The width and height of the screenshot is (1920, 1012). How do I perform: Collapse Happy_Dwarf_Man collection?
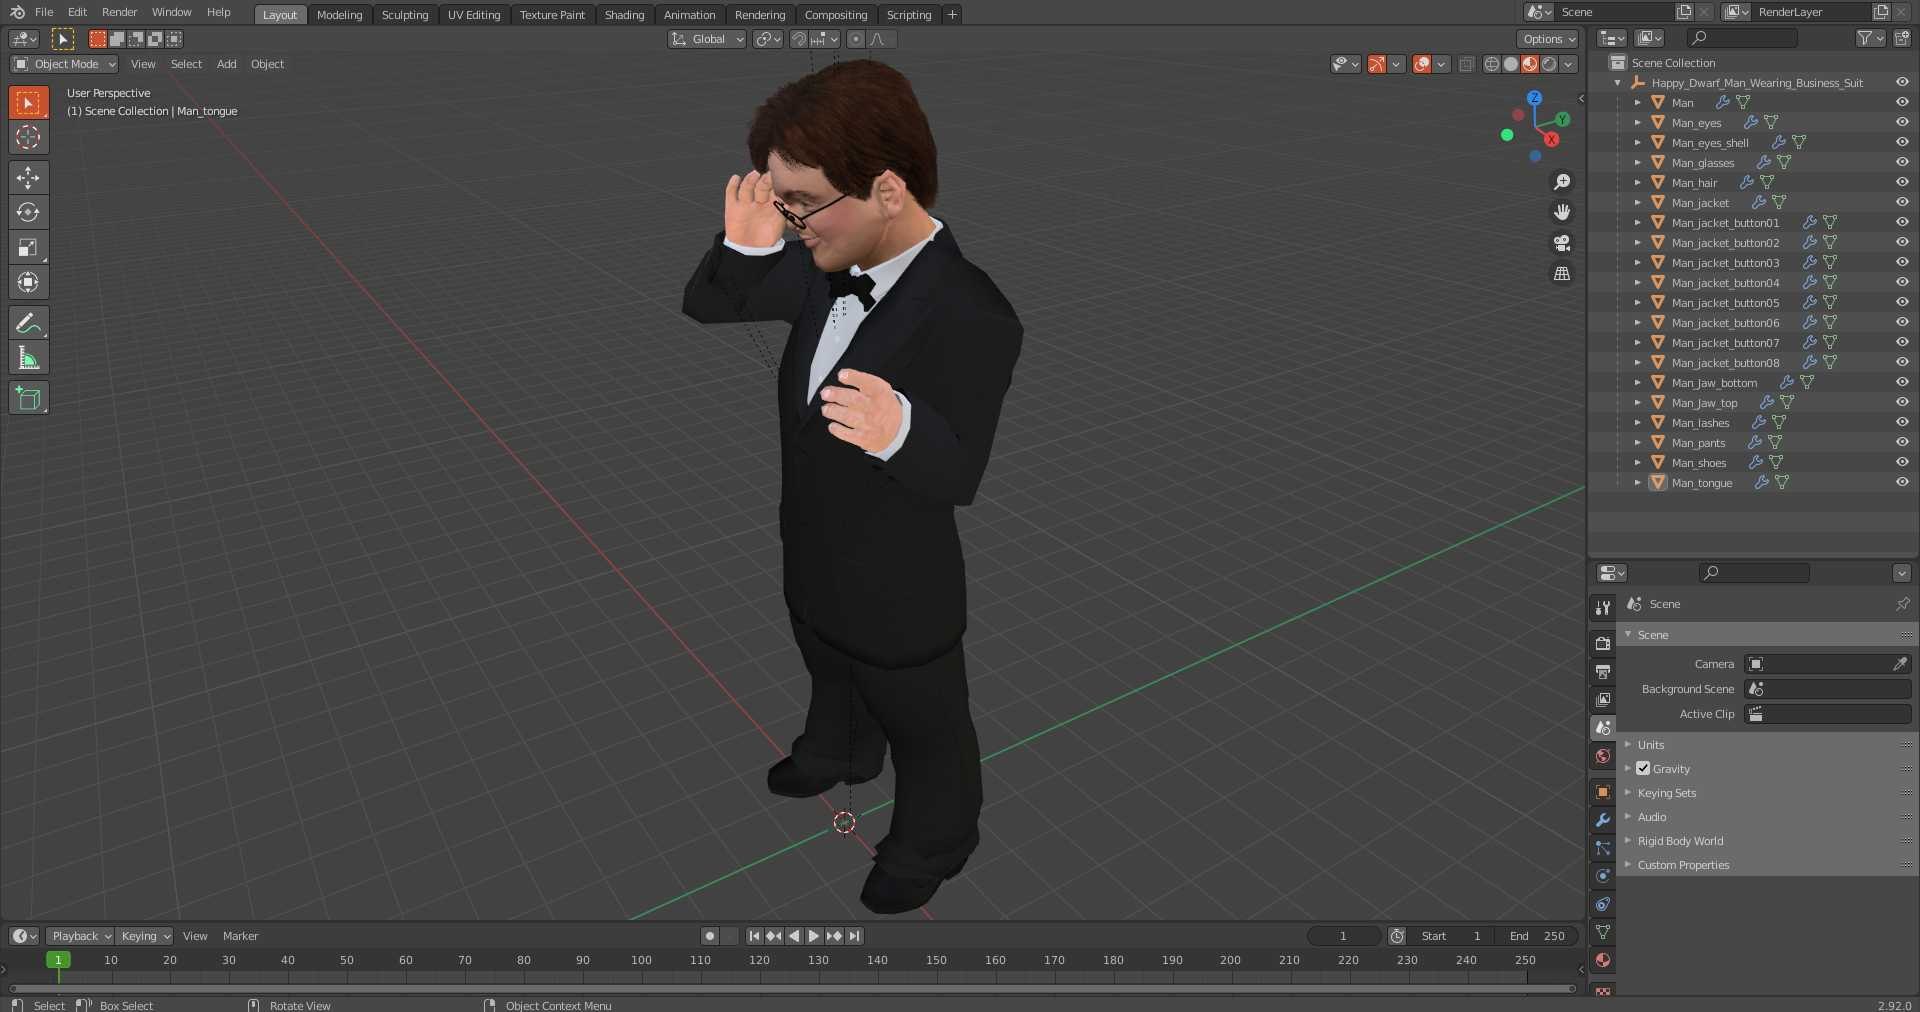point(1618,83)
